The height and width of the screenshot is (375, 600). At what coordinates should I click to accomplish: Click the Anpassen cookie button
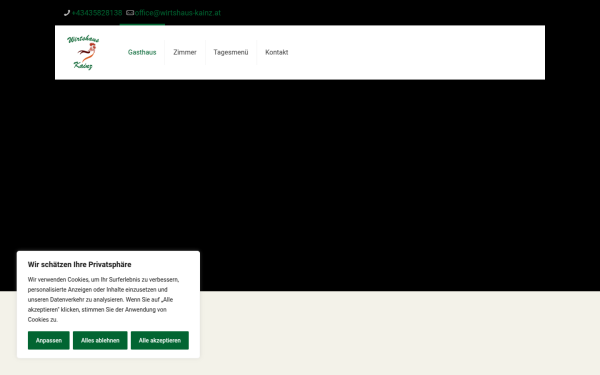click(x=49, y=340)
